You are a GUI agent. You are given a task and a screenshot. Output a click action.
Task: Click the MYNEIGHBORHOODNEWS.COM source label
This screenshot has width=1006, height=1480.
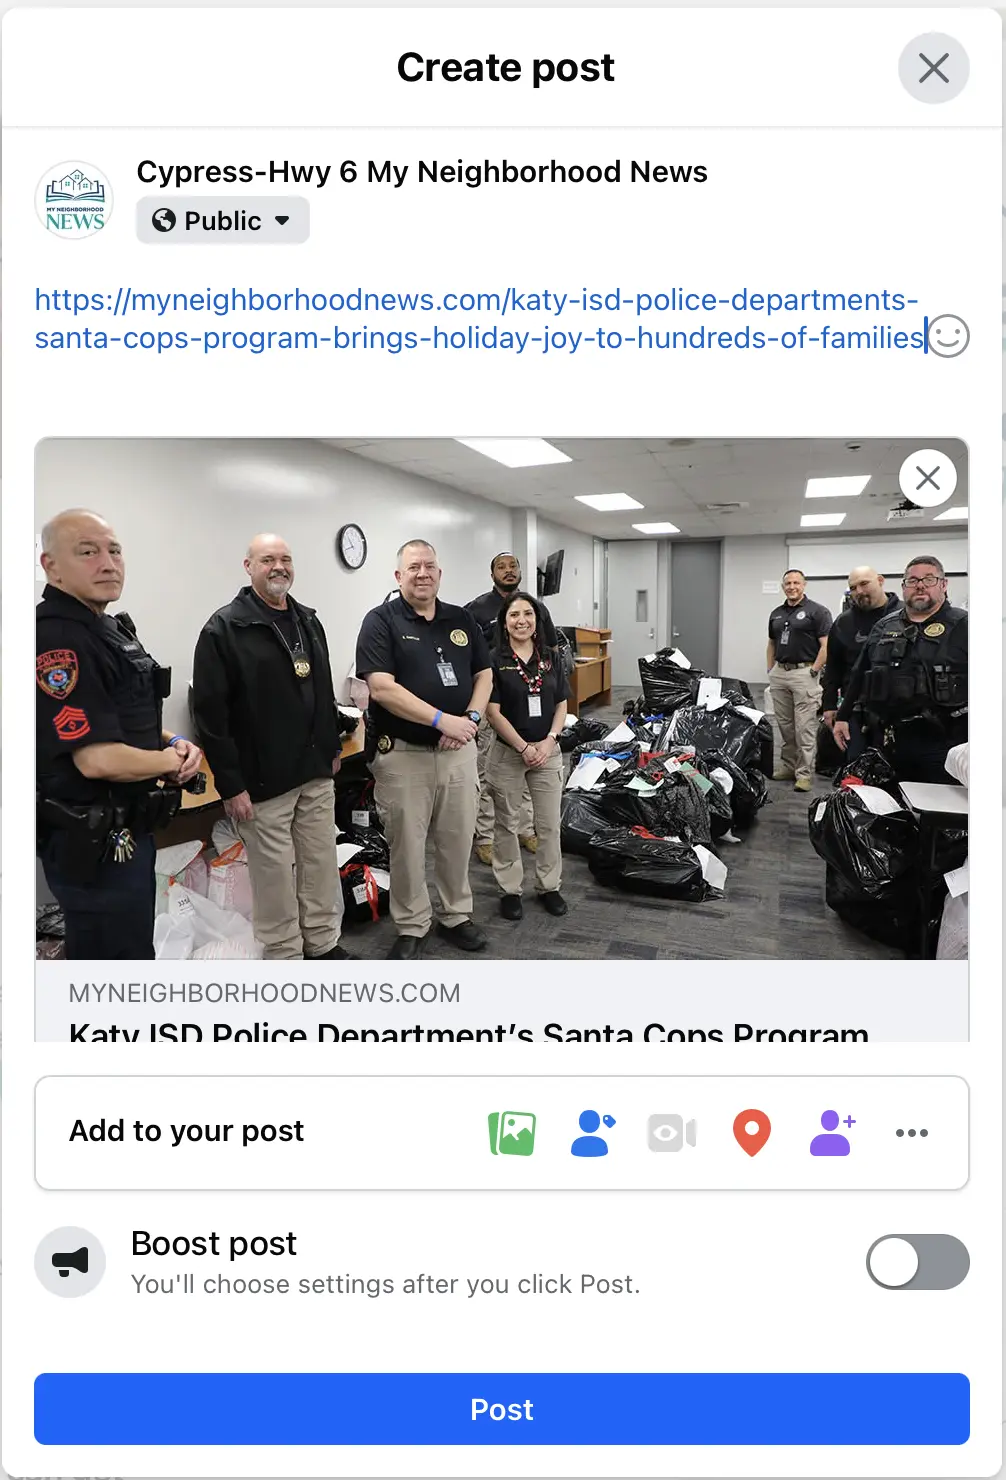point(264,993)
